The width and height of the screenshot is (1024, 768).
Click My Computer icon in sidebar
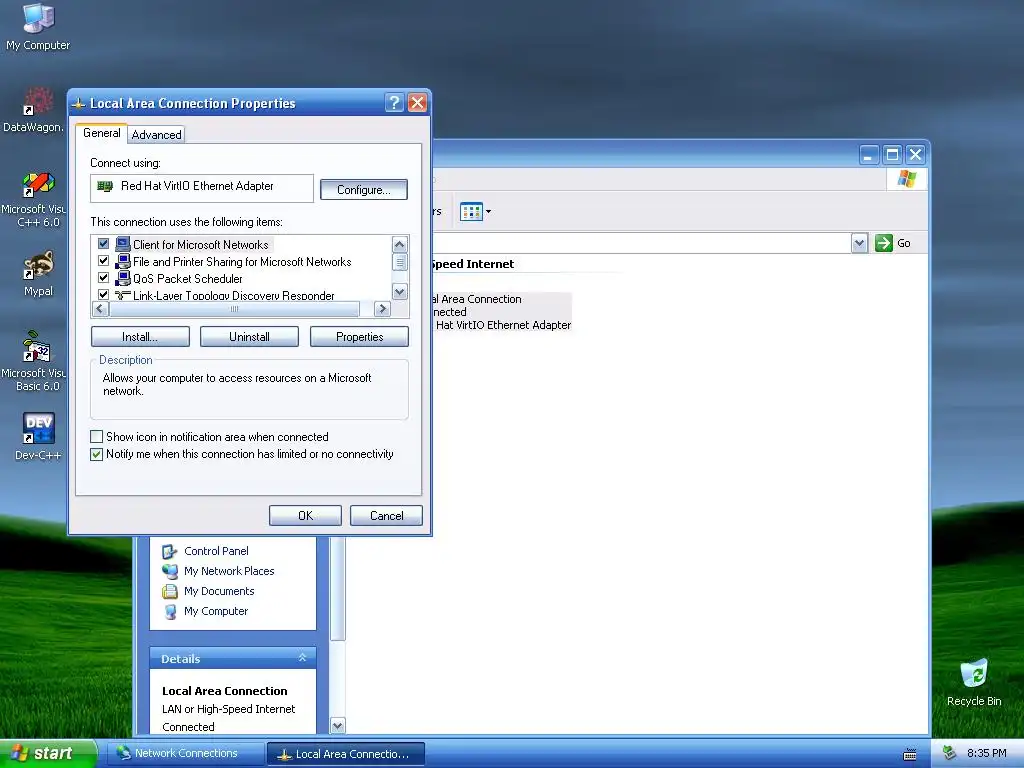point(170,612)
